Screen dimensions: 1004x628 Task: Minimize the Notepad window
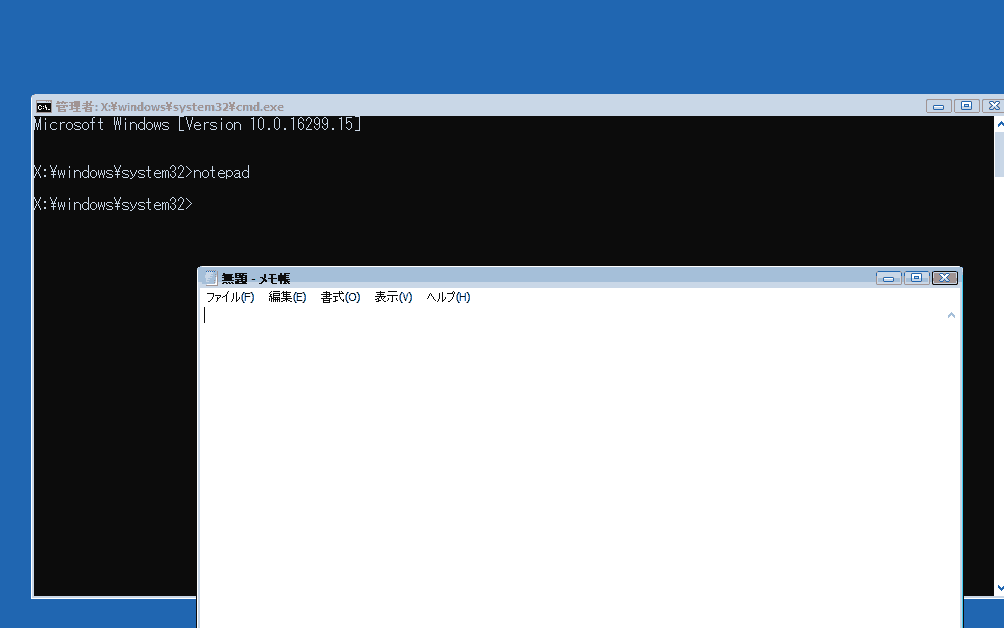pos(888,278)
